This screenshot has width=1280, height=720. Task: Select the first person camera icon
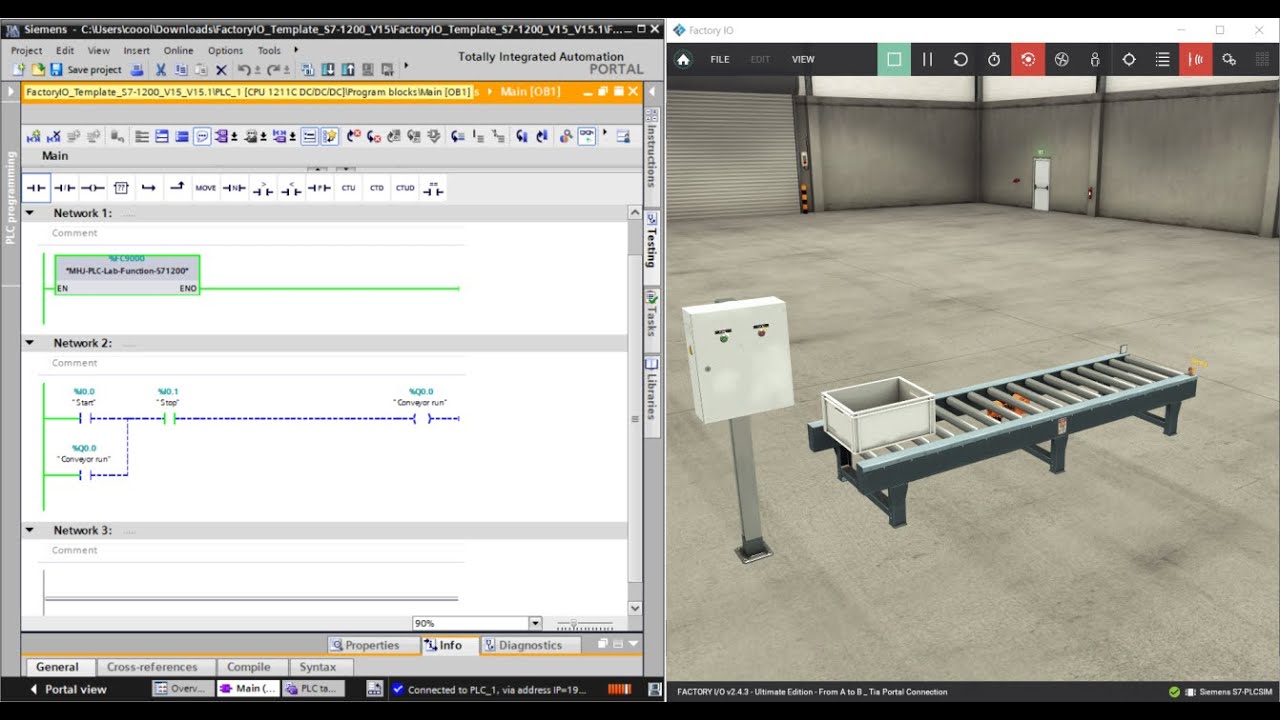[x=1095, y=59]
